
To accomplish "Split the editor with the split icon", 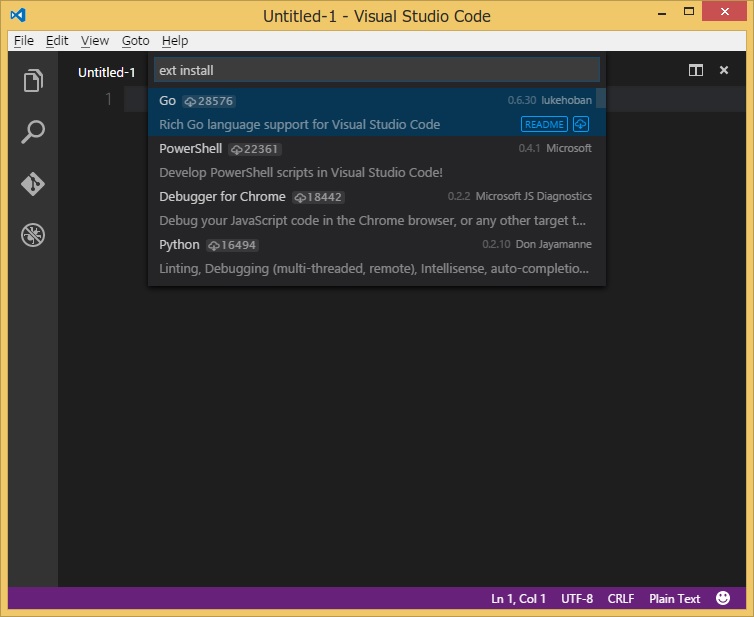I will tap(695, 70).
